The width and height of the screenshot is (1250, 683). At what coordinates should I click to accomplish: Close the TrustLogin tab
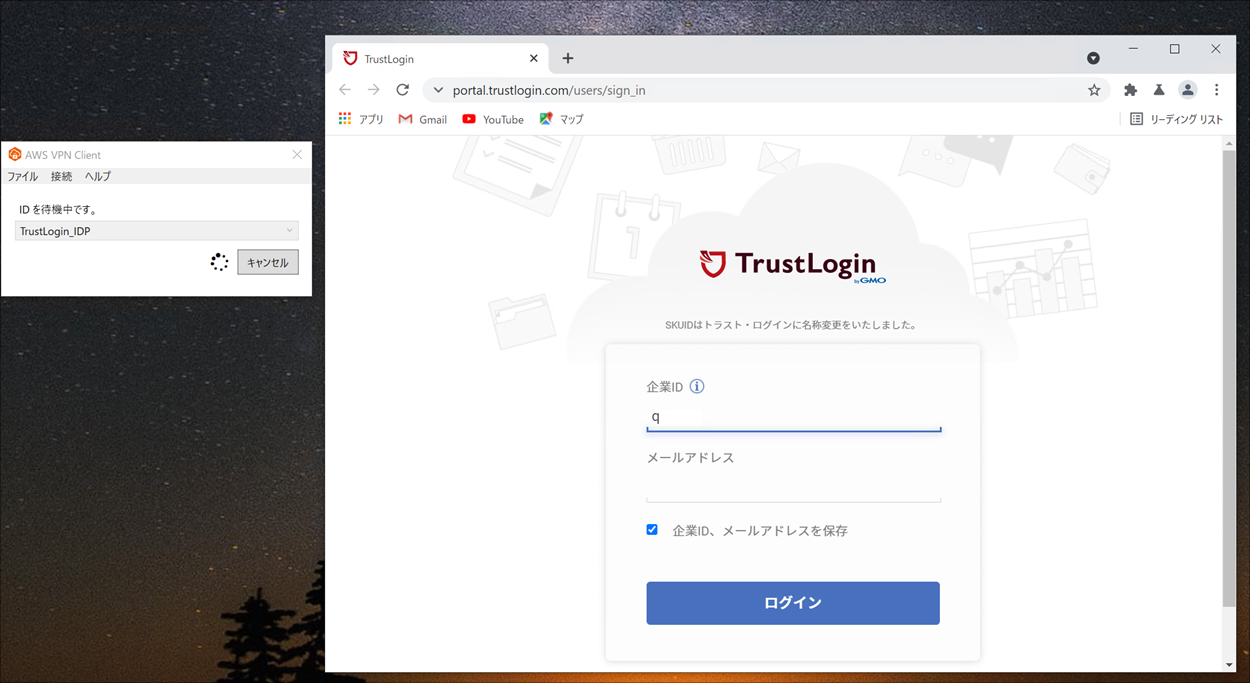point(534,58)
